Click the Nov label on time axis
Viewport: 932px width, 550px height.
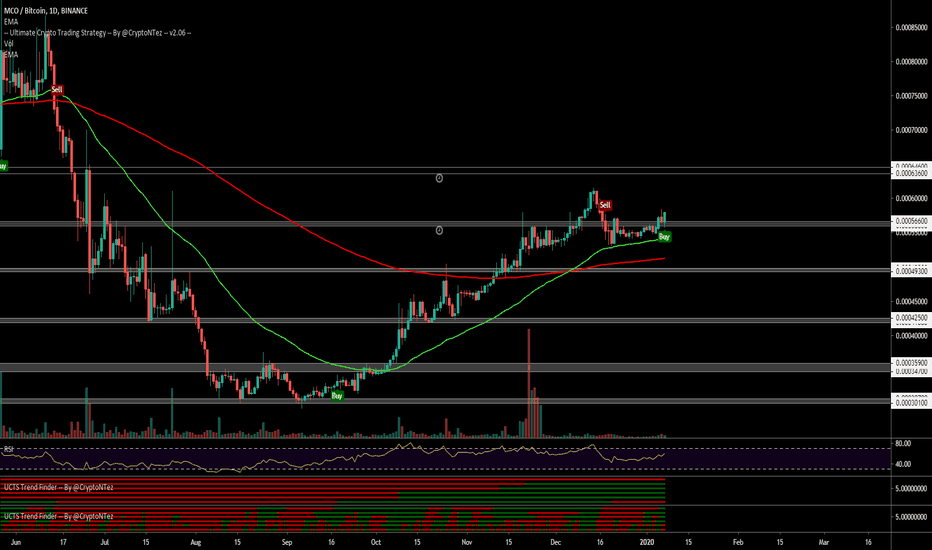tap(467, 542)
